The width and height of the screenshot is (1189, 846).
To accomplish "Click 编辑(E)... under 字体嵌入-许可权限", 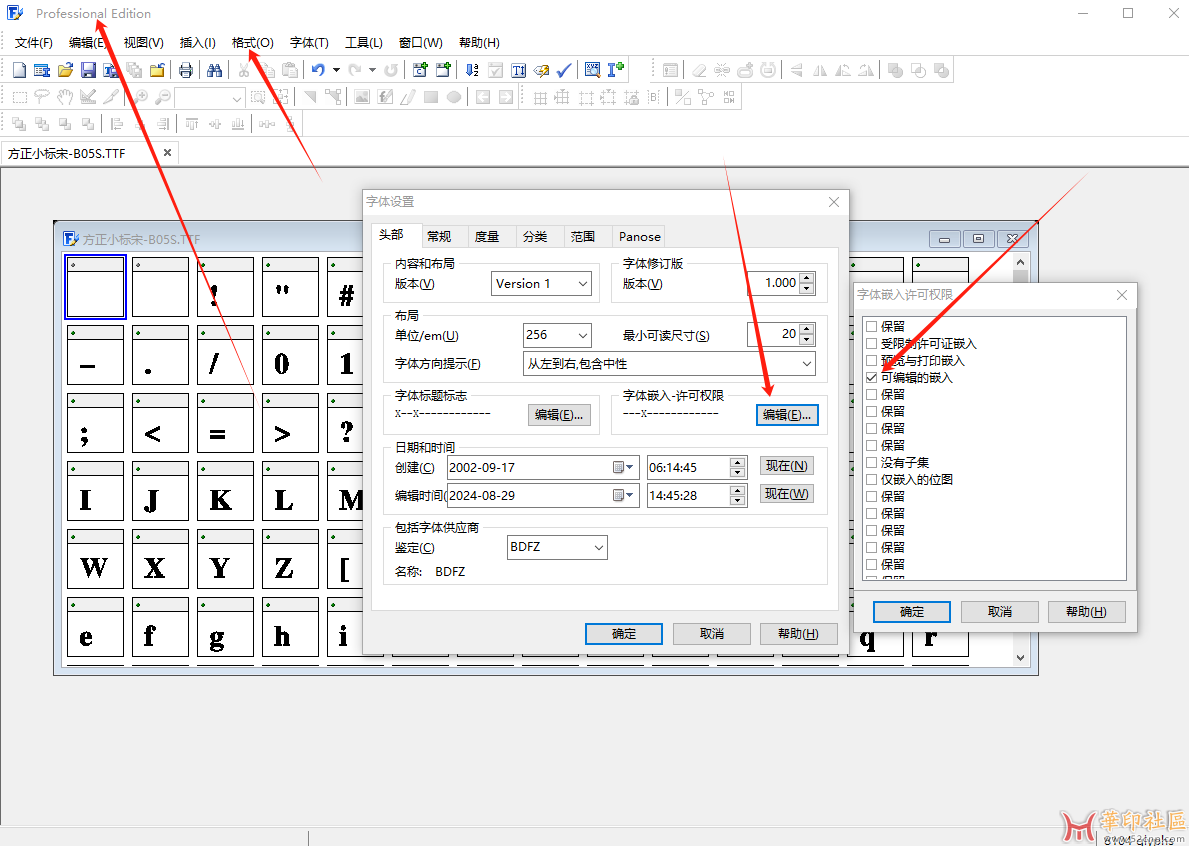I will [x=787, y=415].
